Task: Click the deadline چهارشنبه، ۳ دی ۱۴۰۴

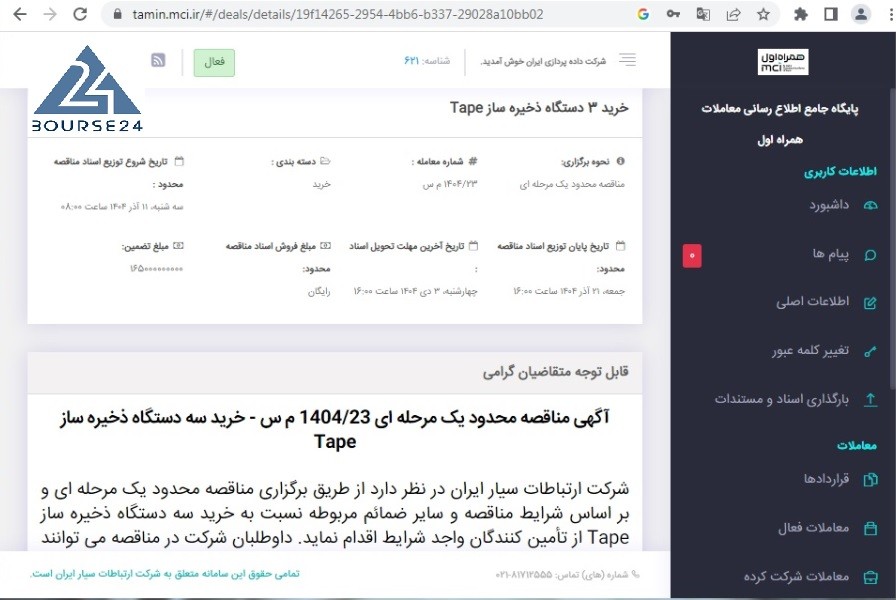Action: pyautogui.click(x=415, y=291)
